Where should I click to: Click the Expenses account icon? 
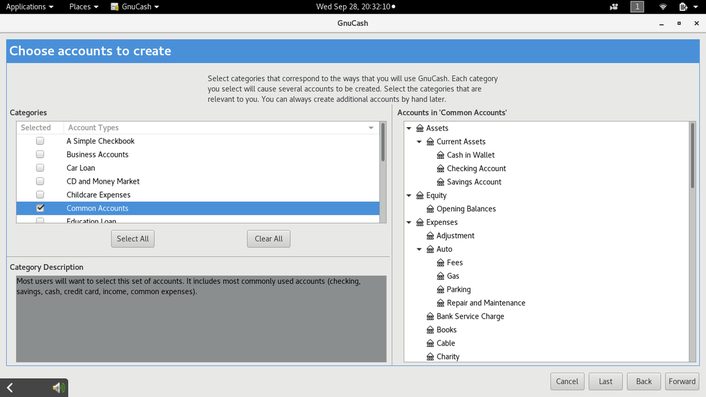pos(420,222)
